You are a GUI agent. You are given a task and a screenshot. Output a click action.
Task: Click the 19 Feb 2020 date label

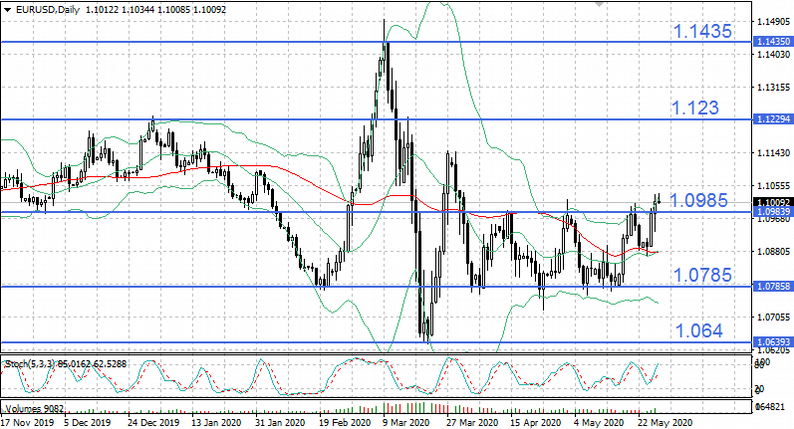tap(344, 422)
